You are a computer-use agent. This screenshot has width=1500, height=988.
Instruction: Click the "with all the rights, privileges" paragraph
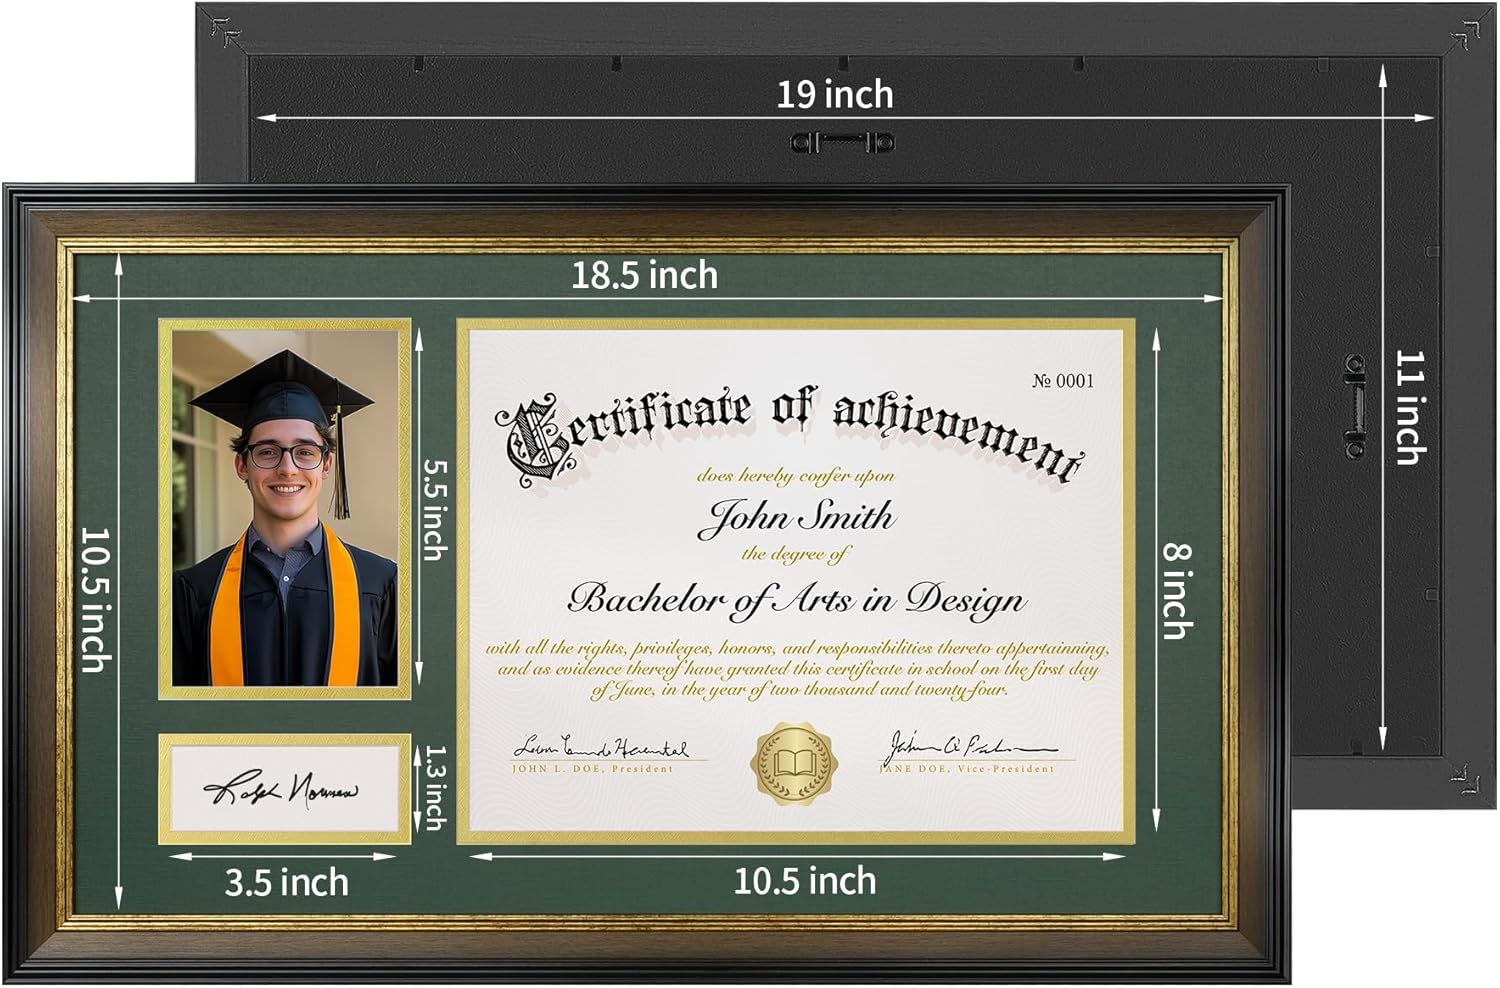[x=797, y=669]
